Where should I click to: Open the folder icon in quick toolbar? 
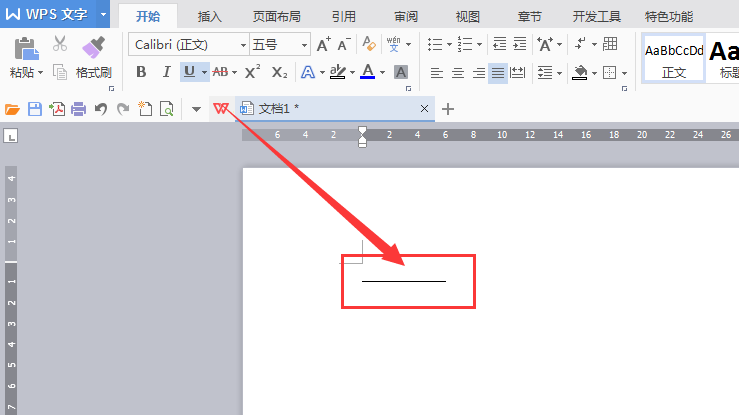12,109
